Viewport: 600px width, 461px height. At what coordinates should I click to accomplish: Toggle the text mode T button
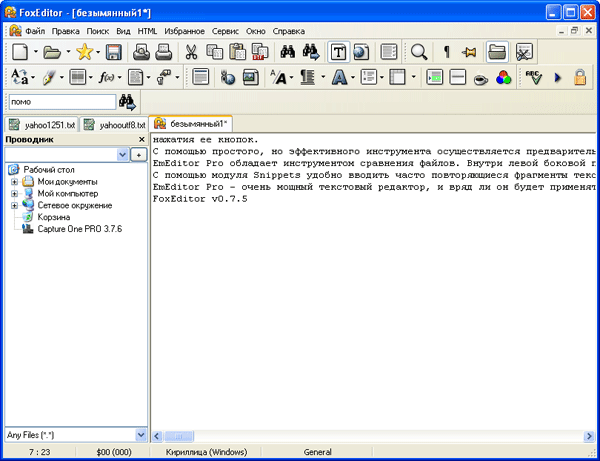[x=338, y=52]
